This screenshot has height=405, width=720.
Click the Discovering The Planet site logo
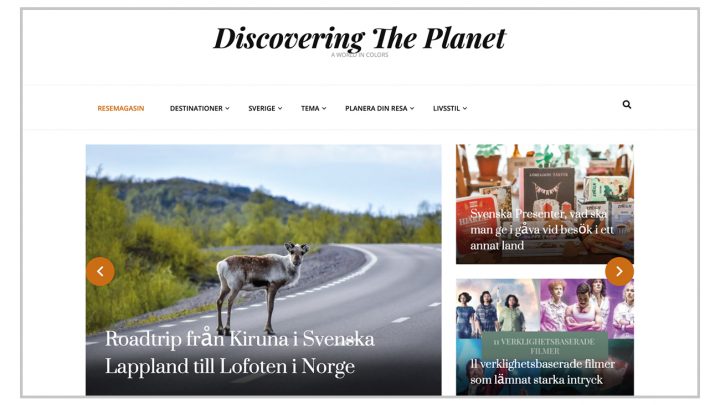[360, 38]
